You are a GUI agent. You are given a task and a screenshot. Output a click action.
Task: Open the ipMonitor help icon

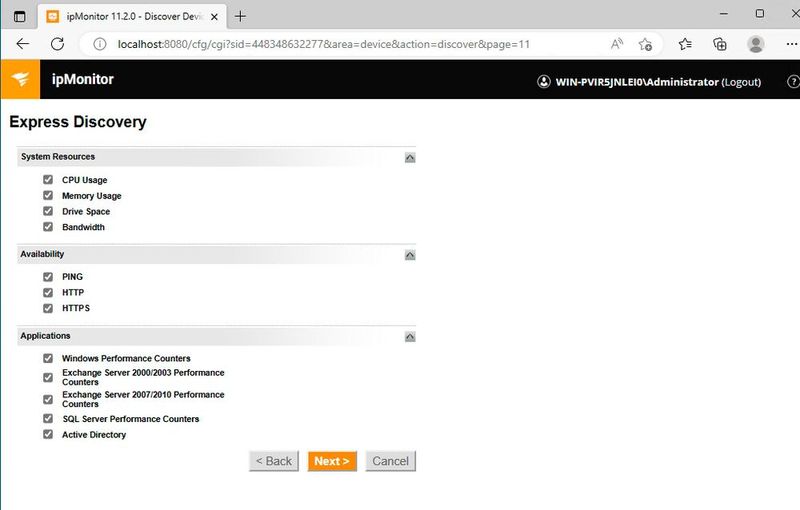pyautogui.click(x=793, y=82)
